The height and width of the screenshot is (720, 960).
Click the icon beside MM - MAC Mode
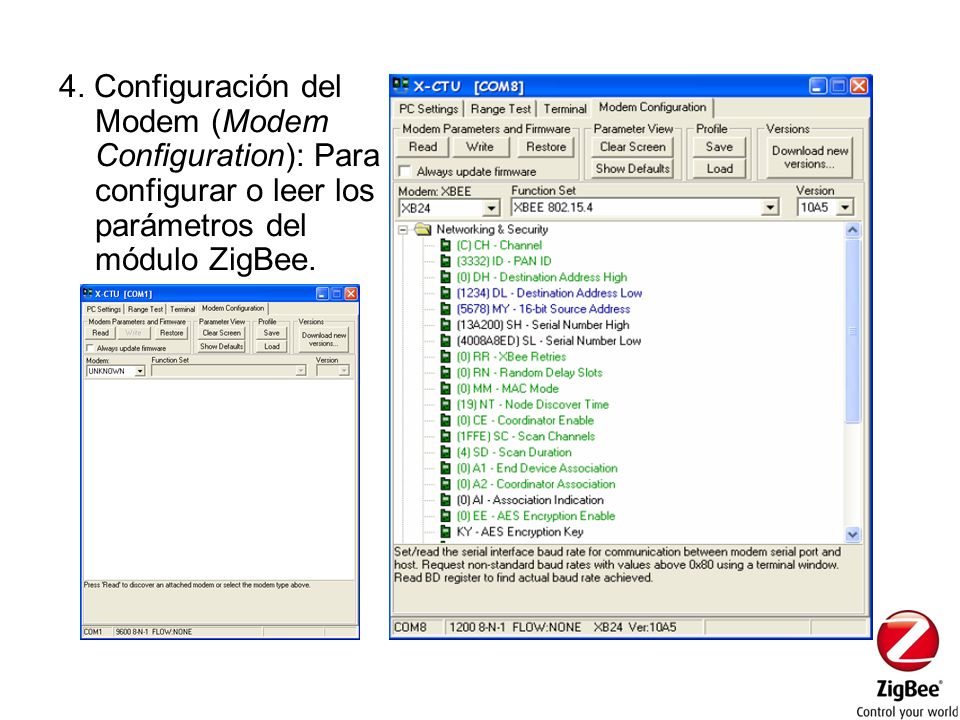click(446, 389)
